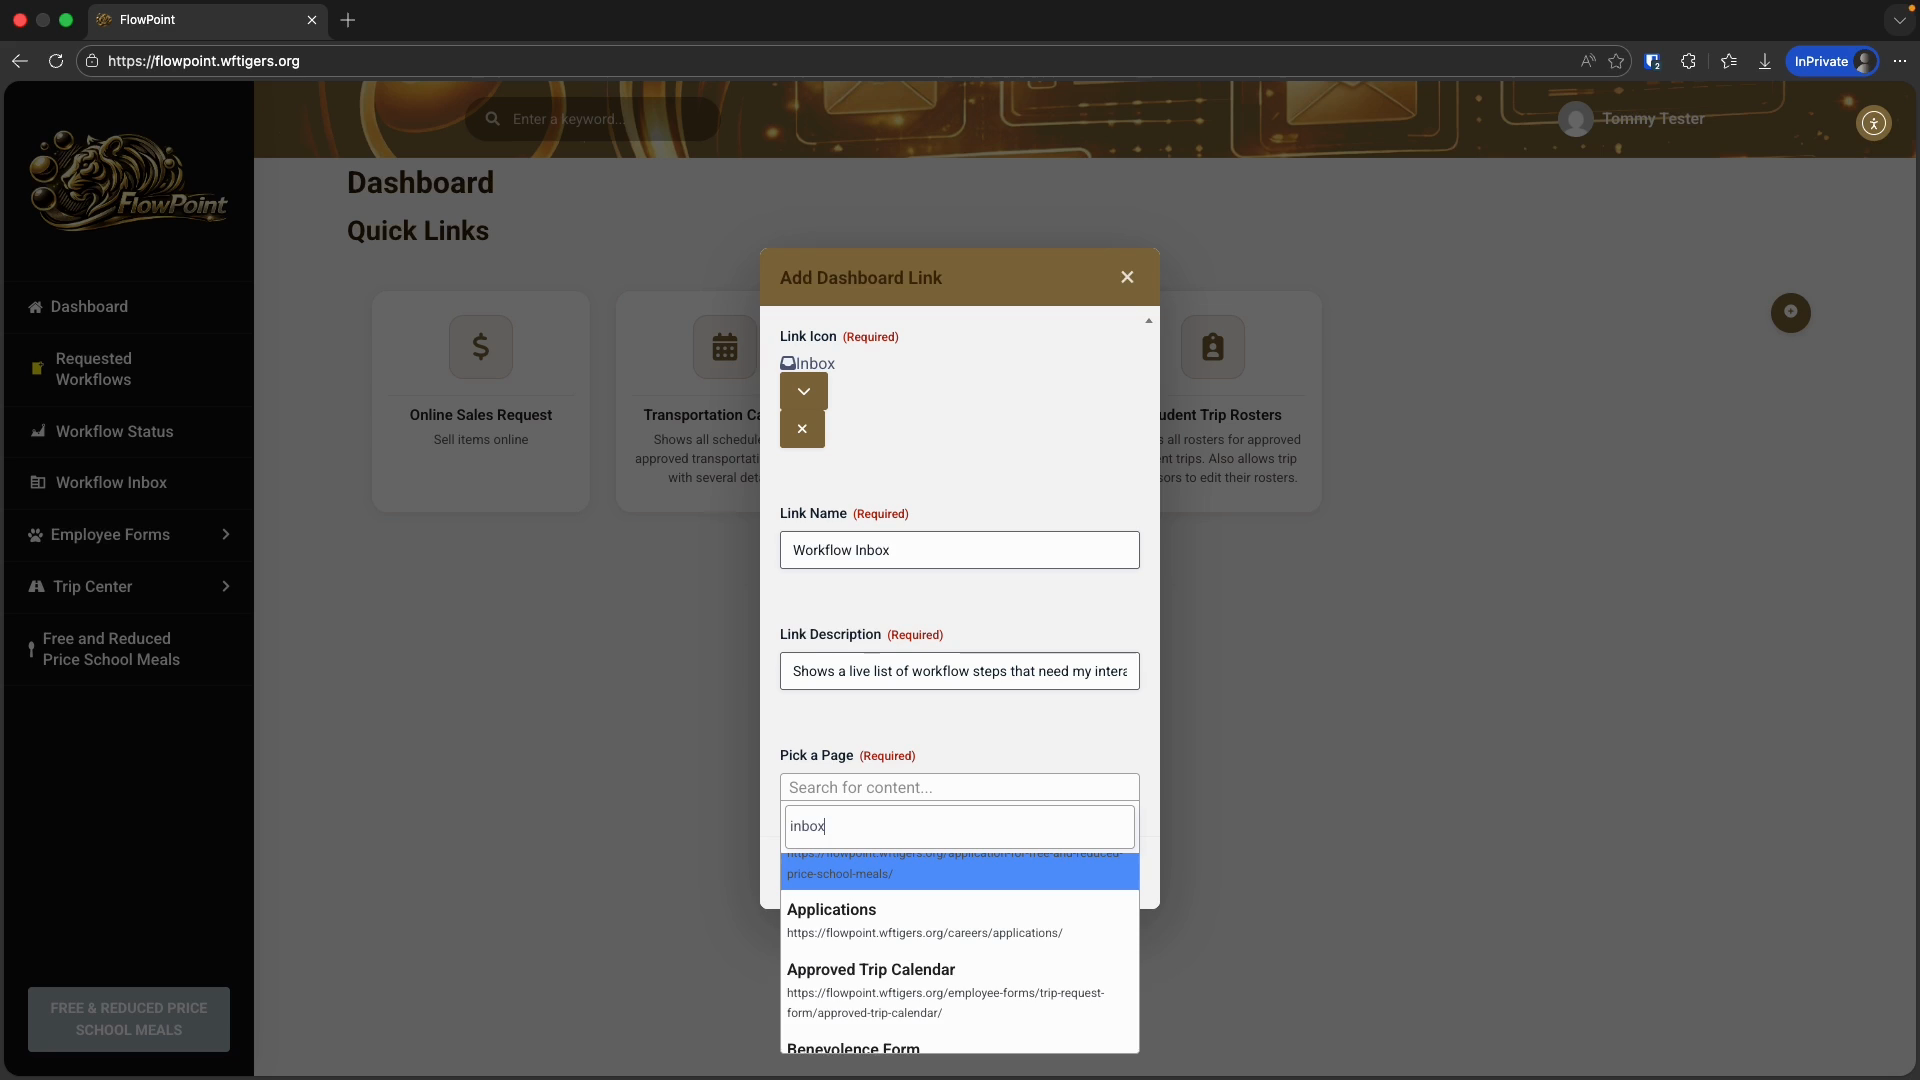Go to Dashboard in sidebar
This screenshot has width=1920, height=1080.
point(89,307)
